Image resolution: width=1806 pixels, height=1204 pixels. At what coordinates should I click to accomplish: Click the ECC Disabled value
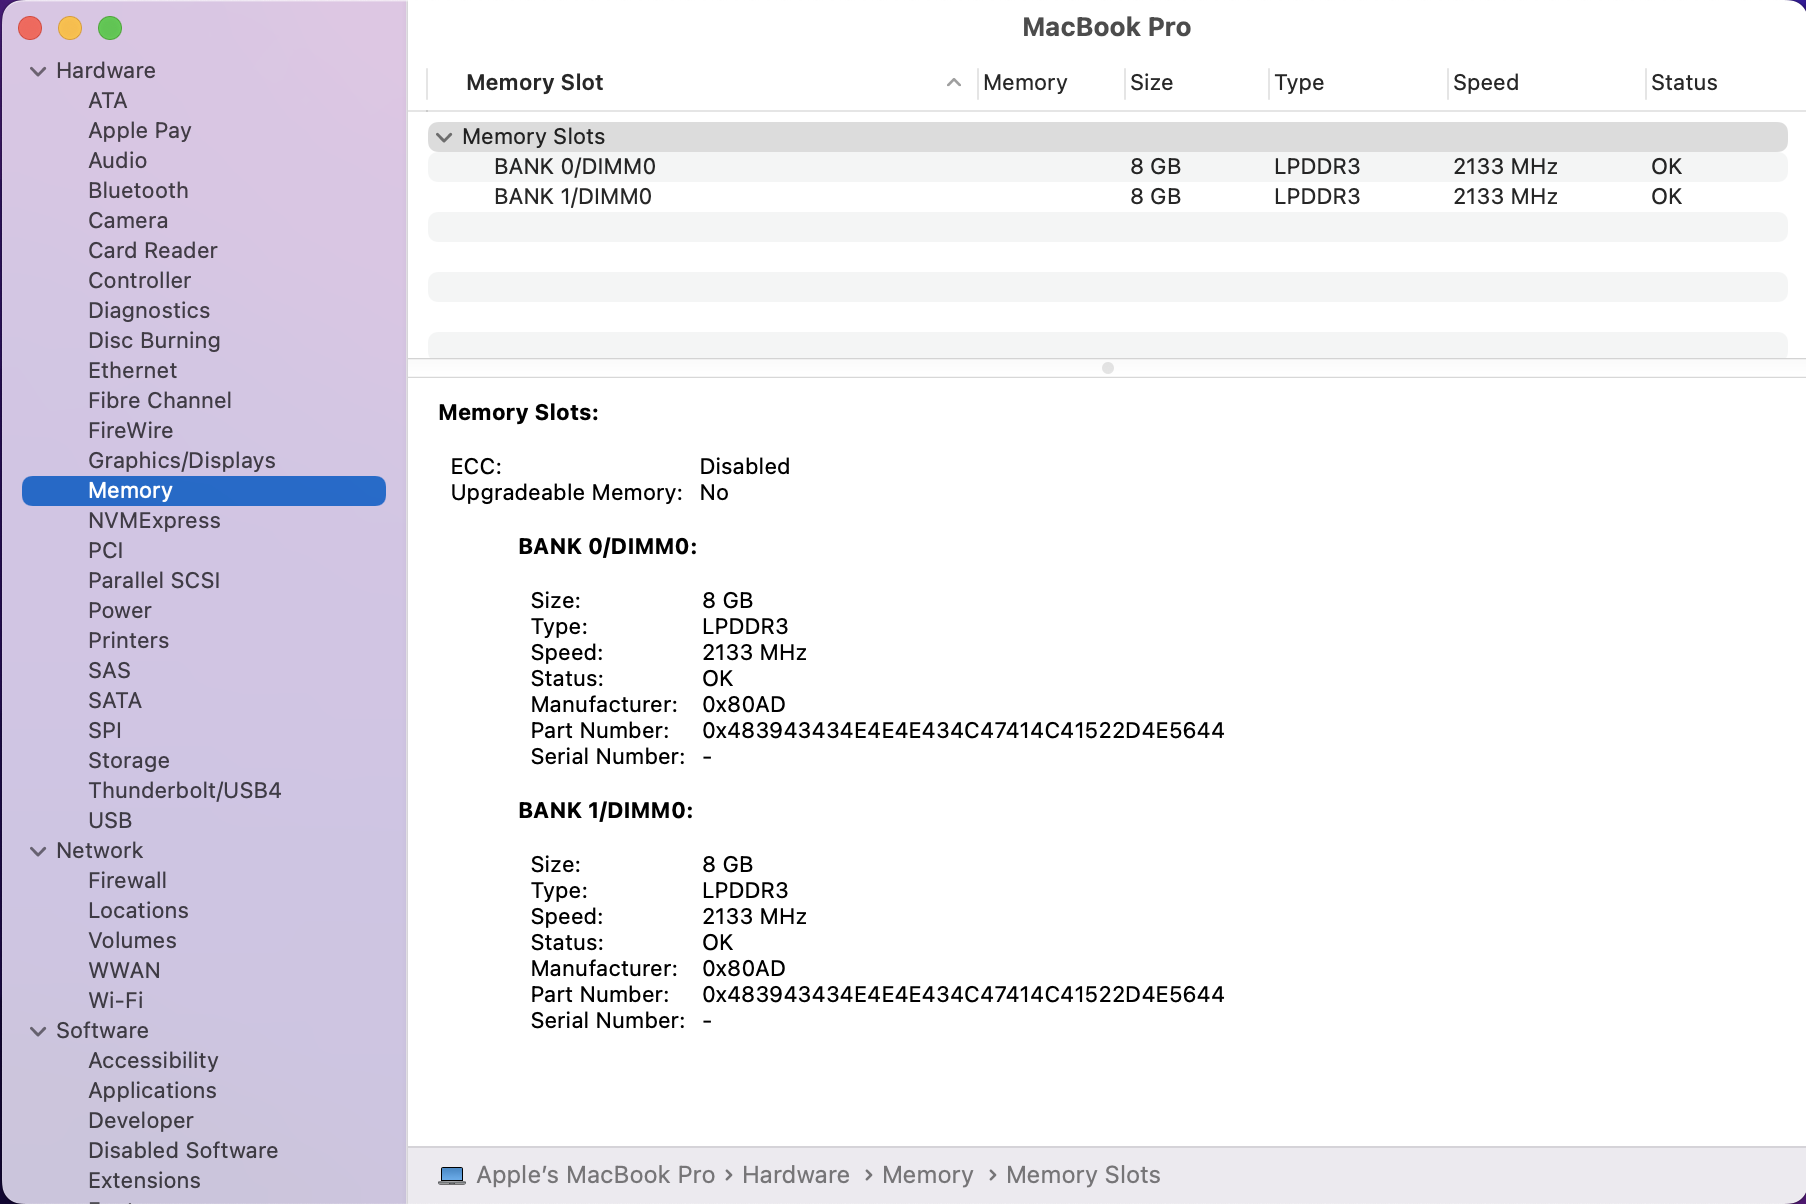[745, 467]
